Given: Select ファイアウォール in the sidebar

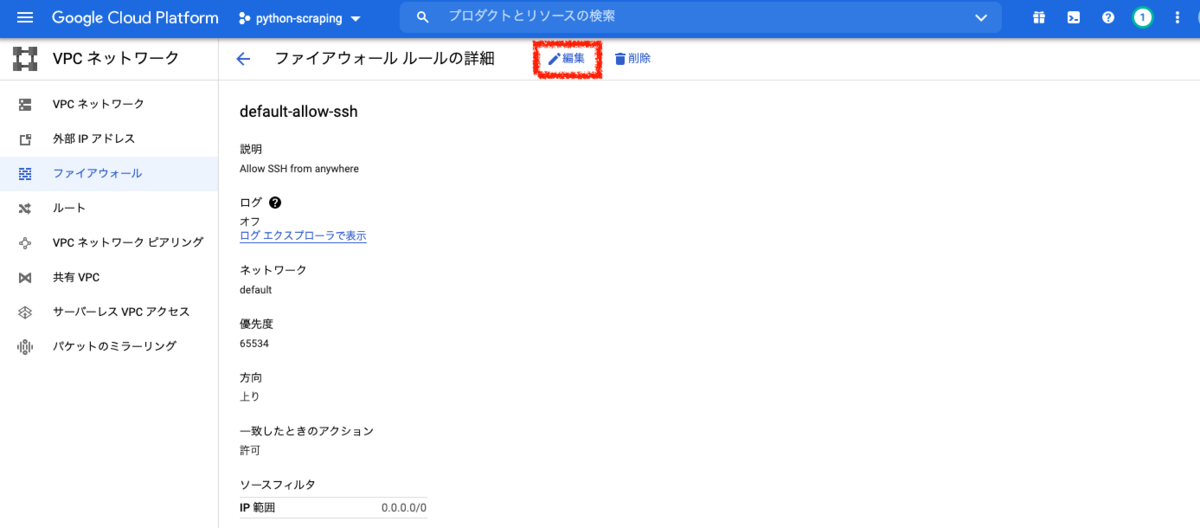Looking at the screenshot, I should click(x=109, y=173).
